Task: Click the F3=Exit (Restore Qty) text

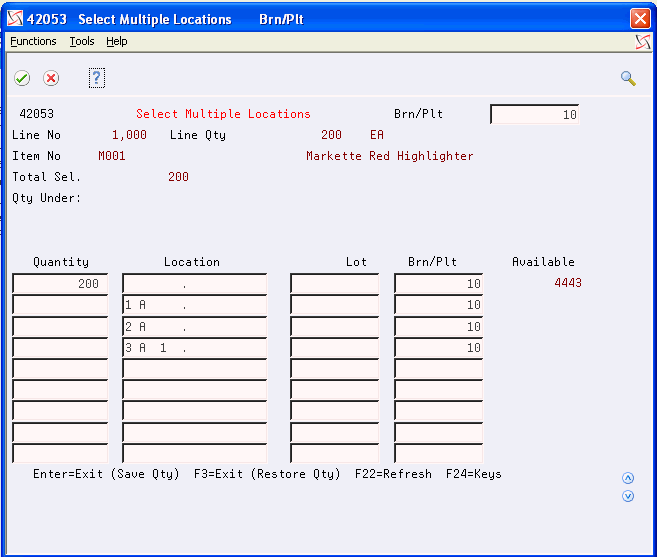Action: click(267, 474)
